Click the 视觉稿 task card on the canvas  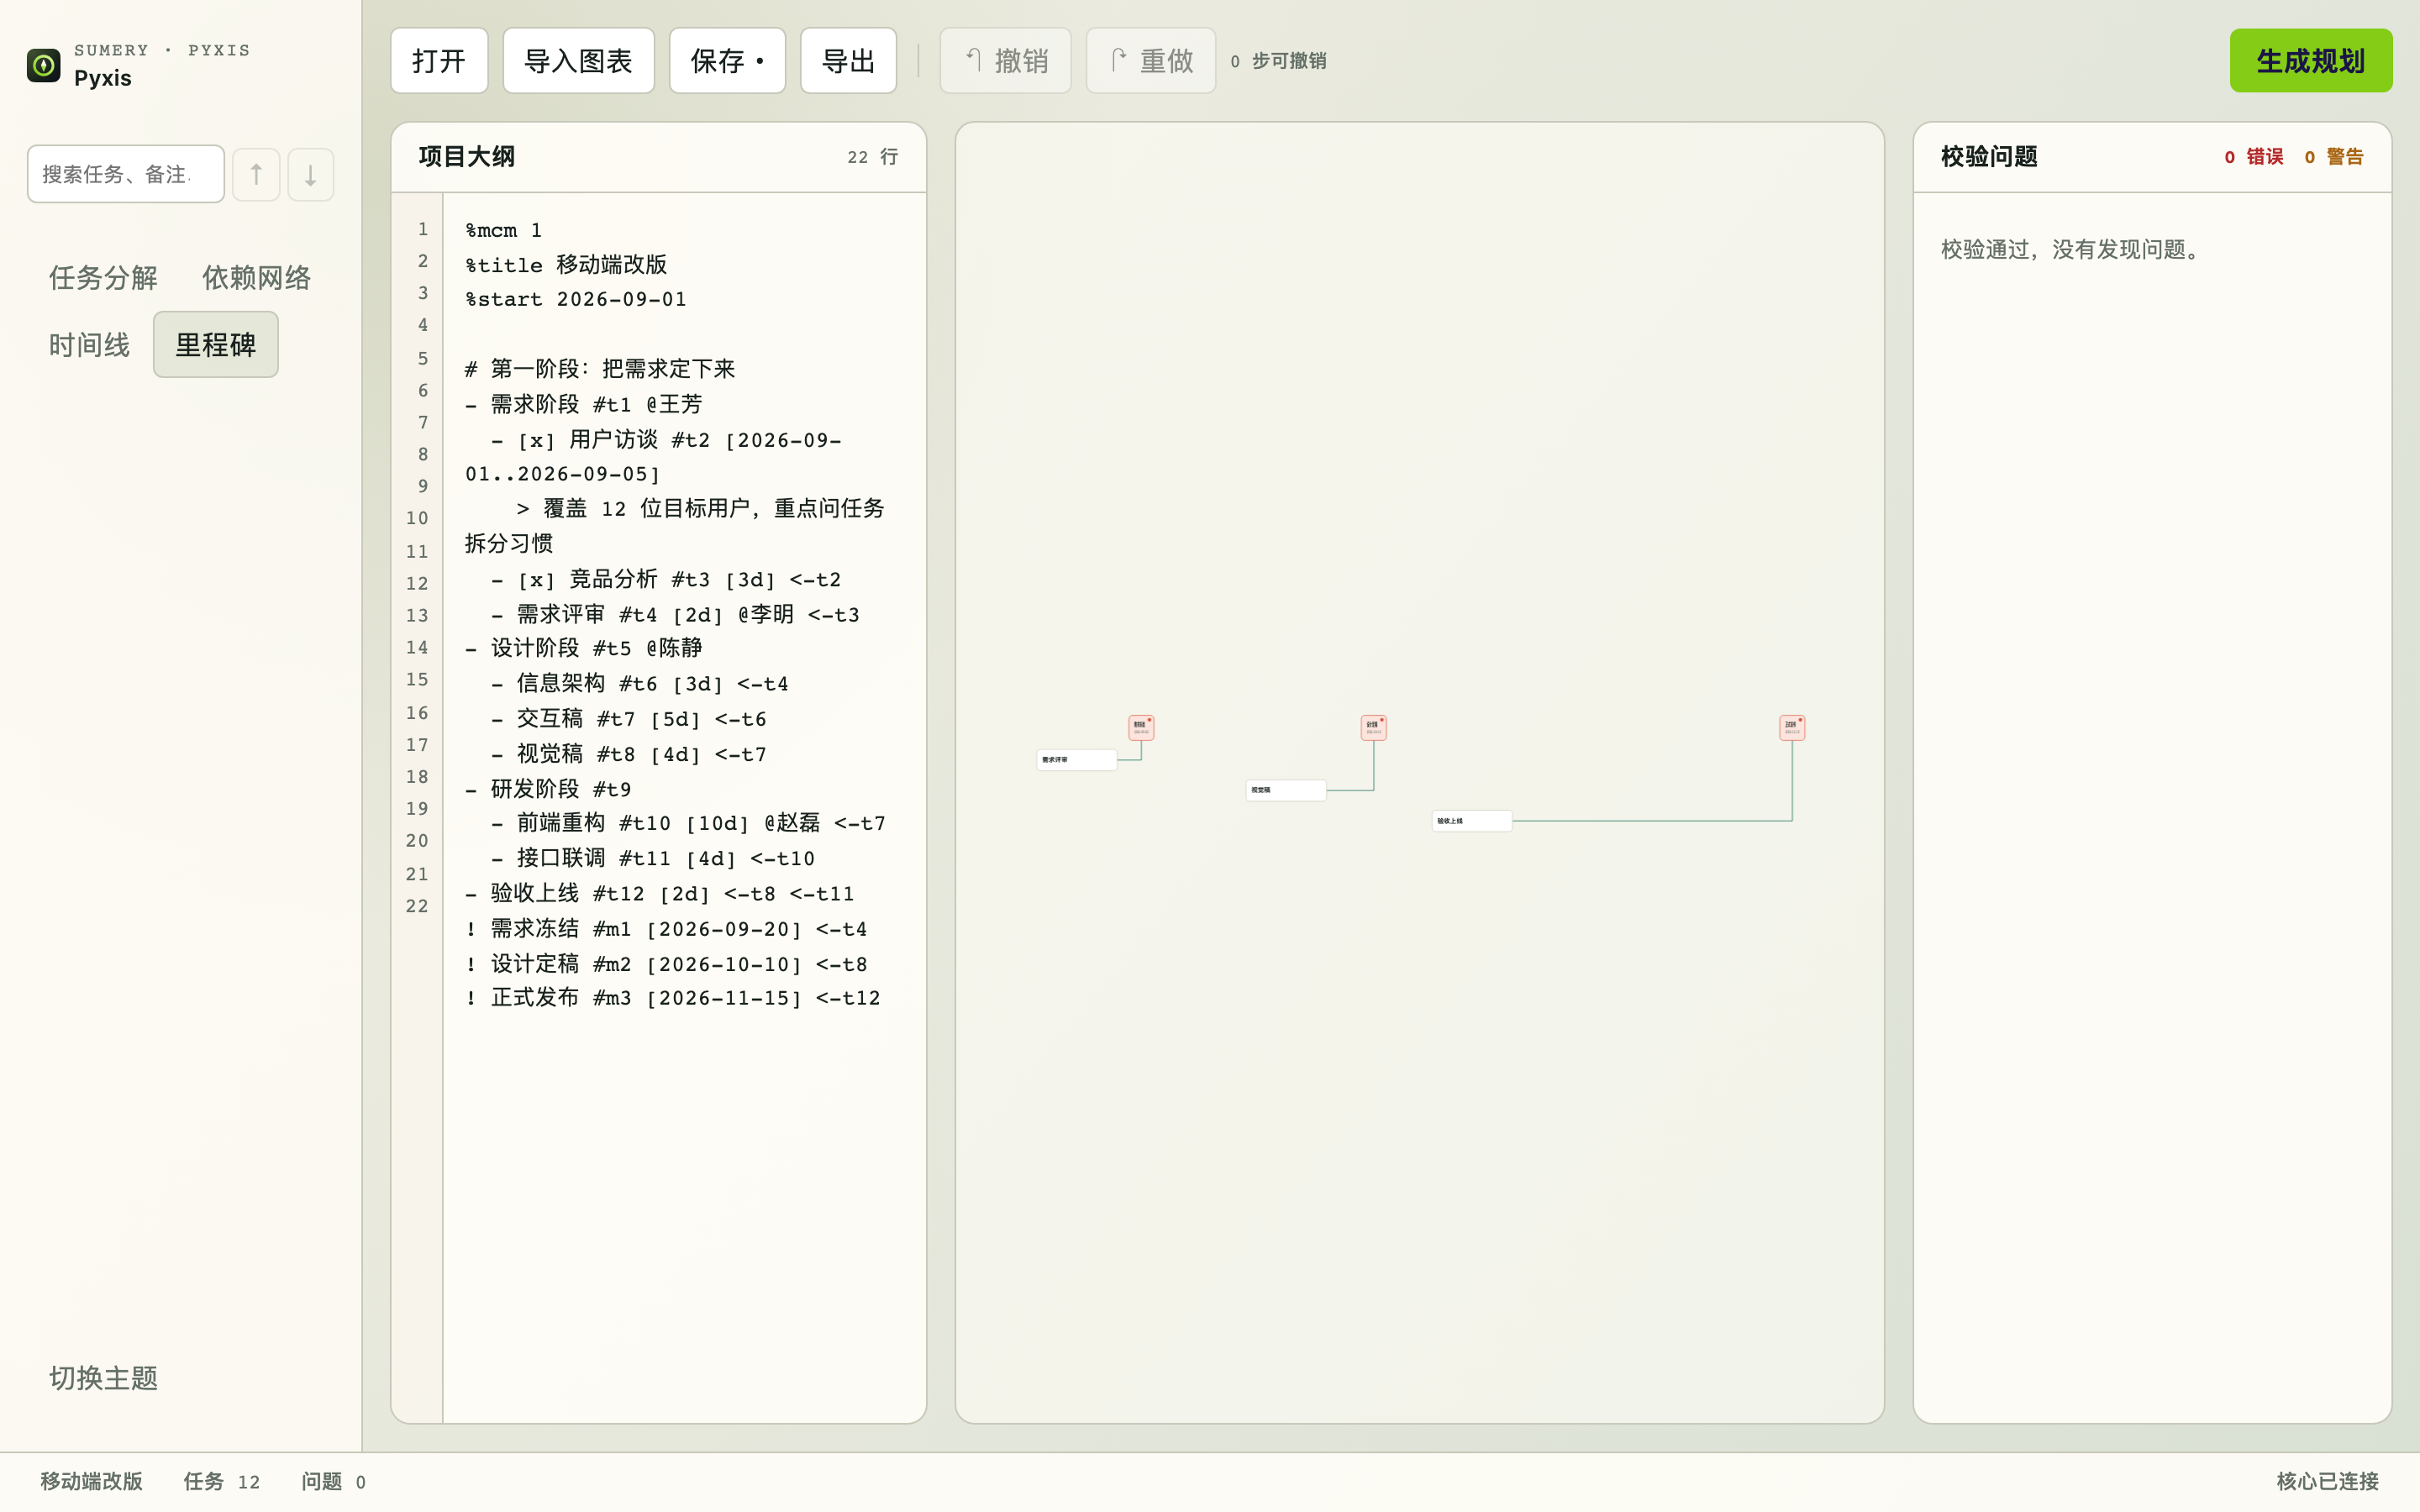click(1286, 790)
